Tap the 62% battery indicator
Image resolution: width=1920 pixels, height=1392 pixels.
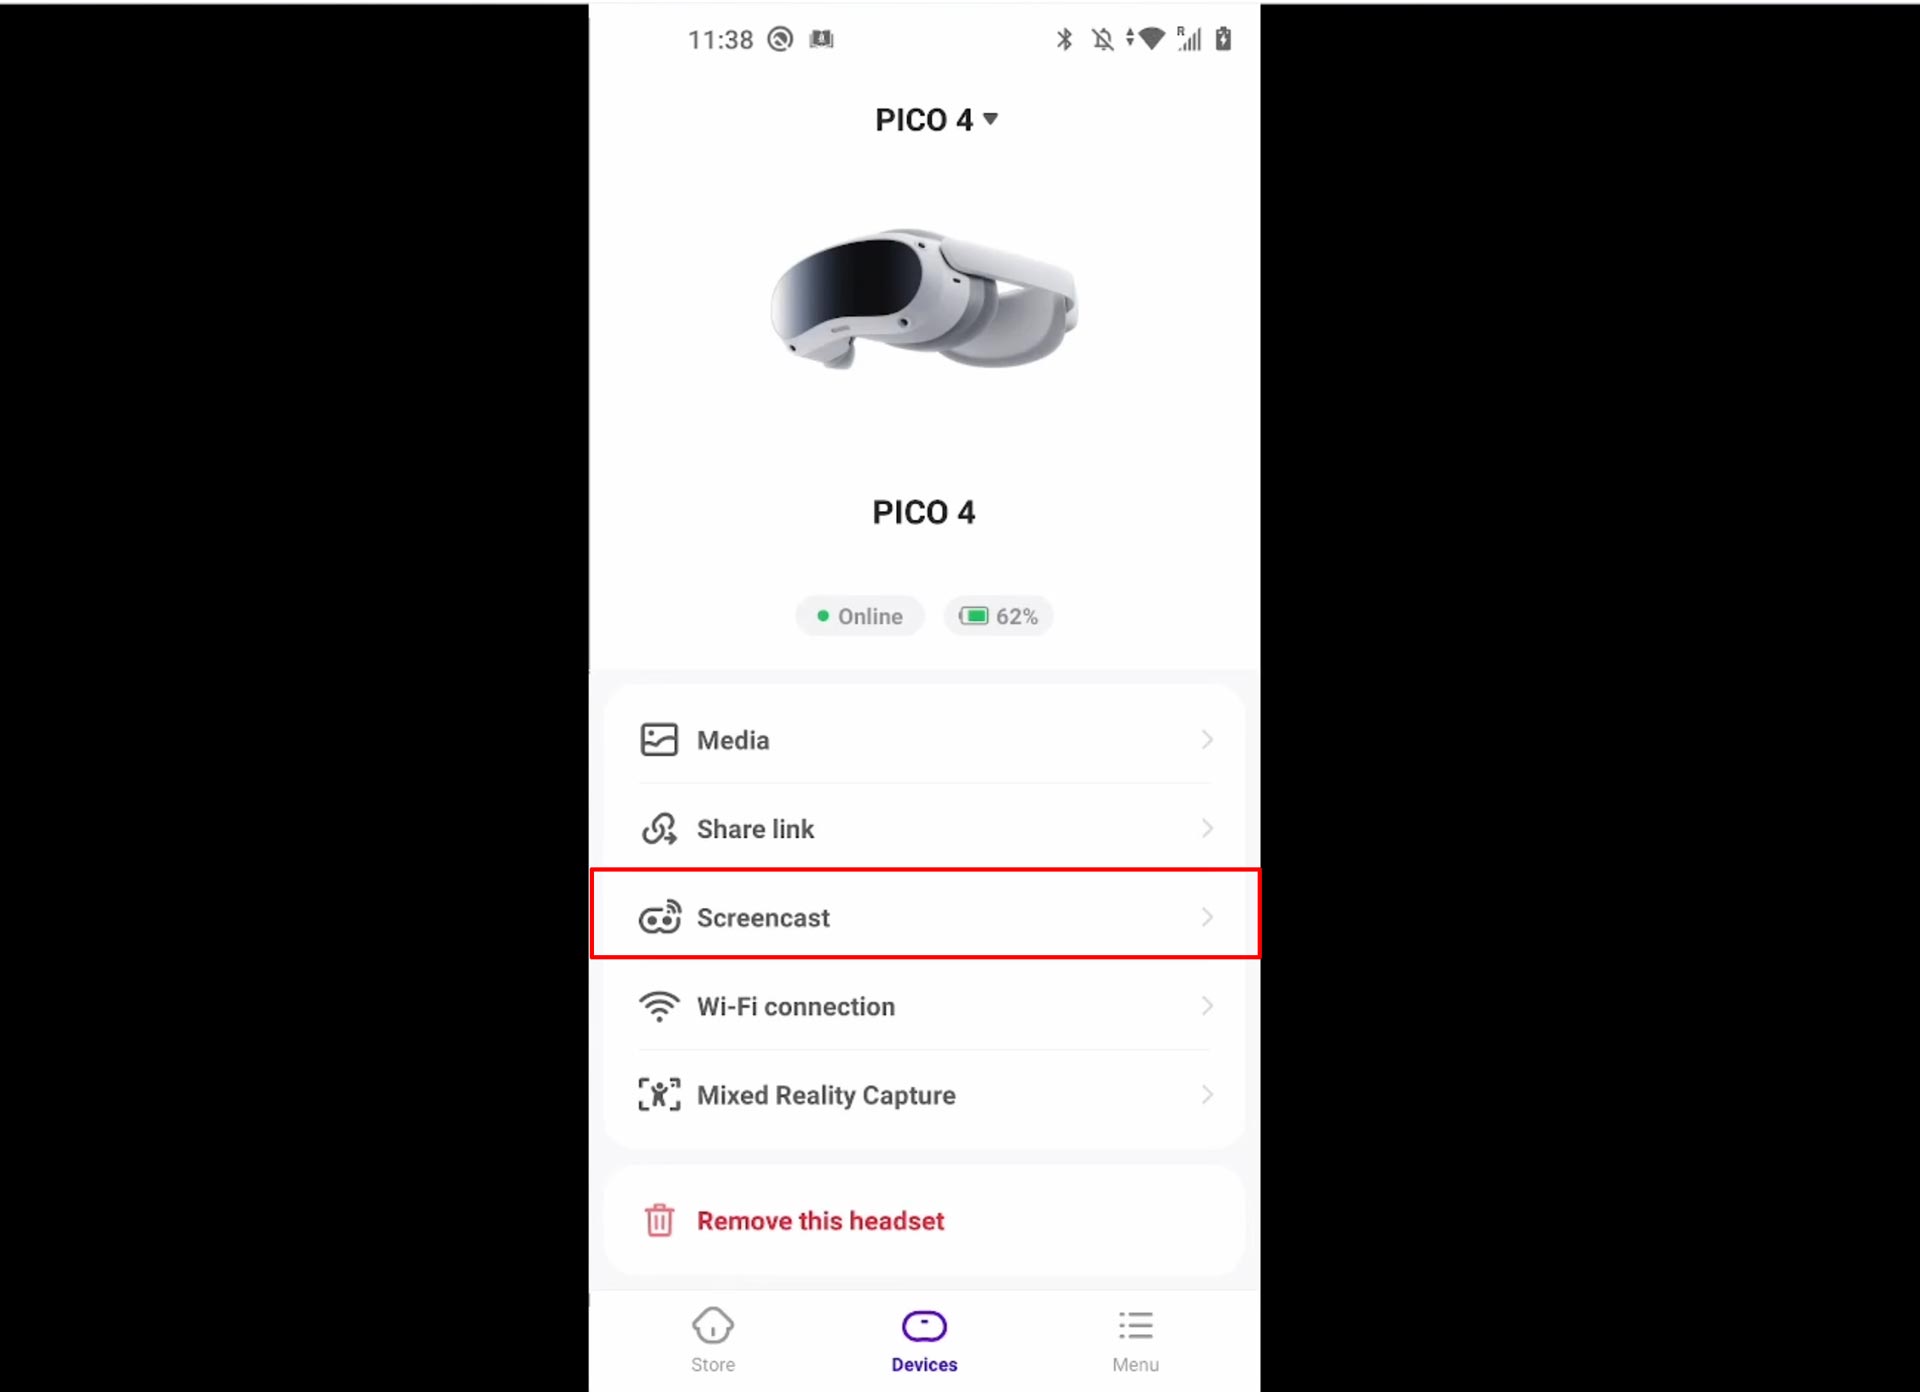(998, 616)
